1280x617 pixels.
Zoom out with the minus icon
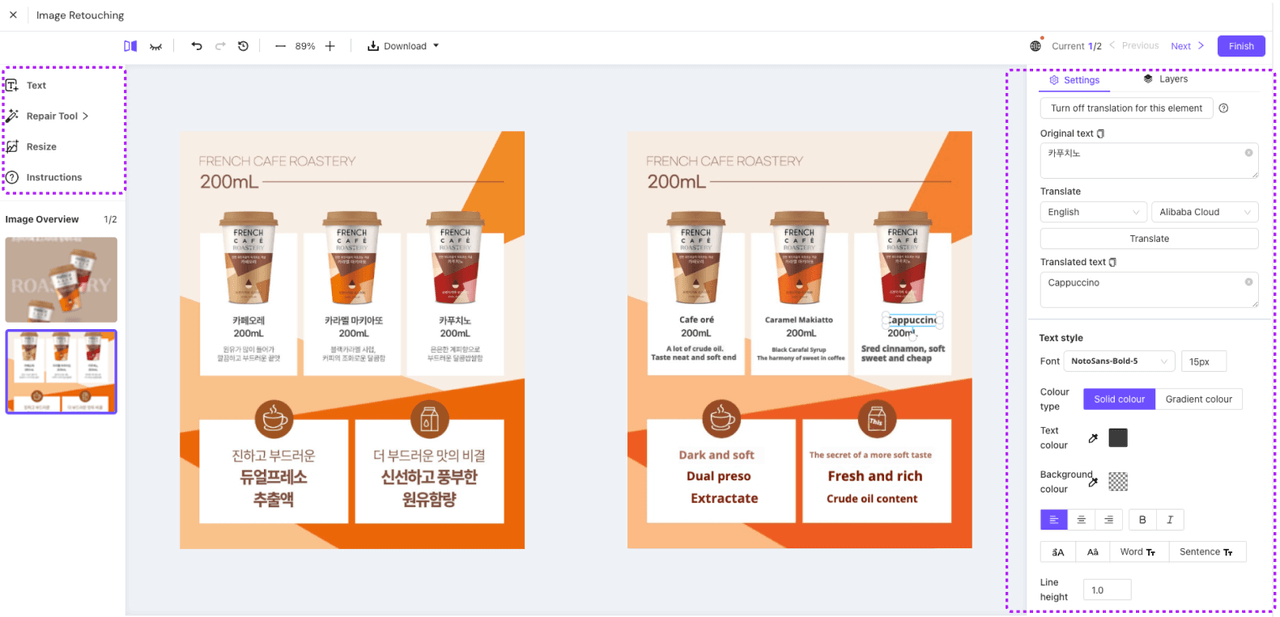click(x=280, y=46)
